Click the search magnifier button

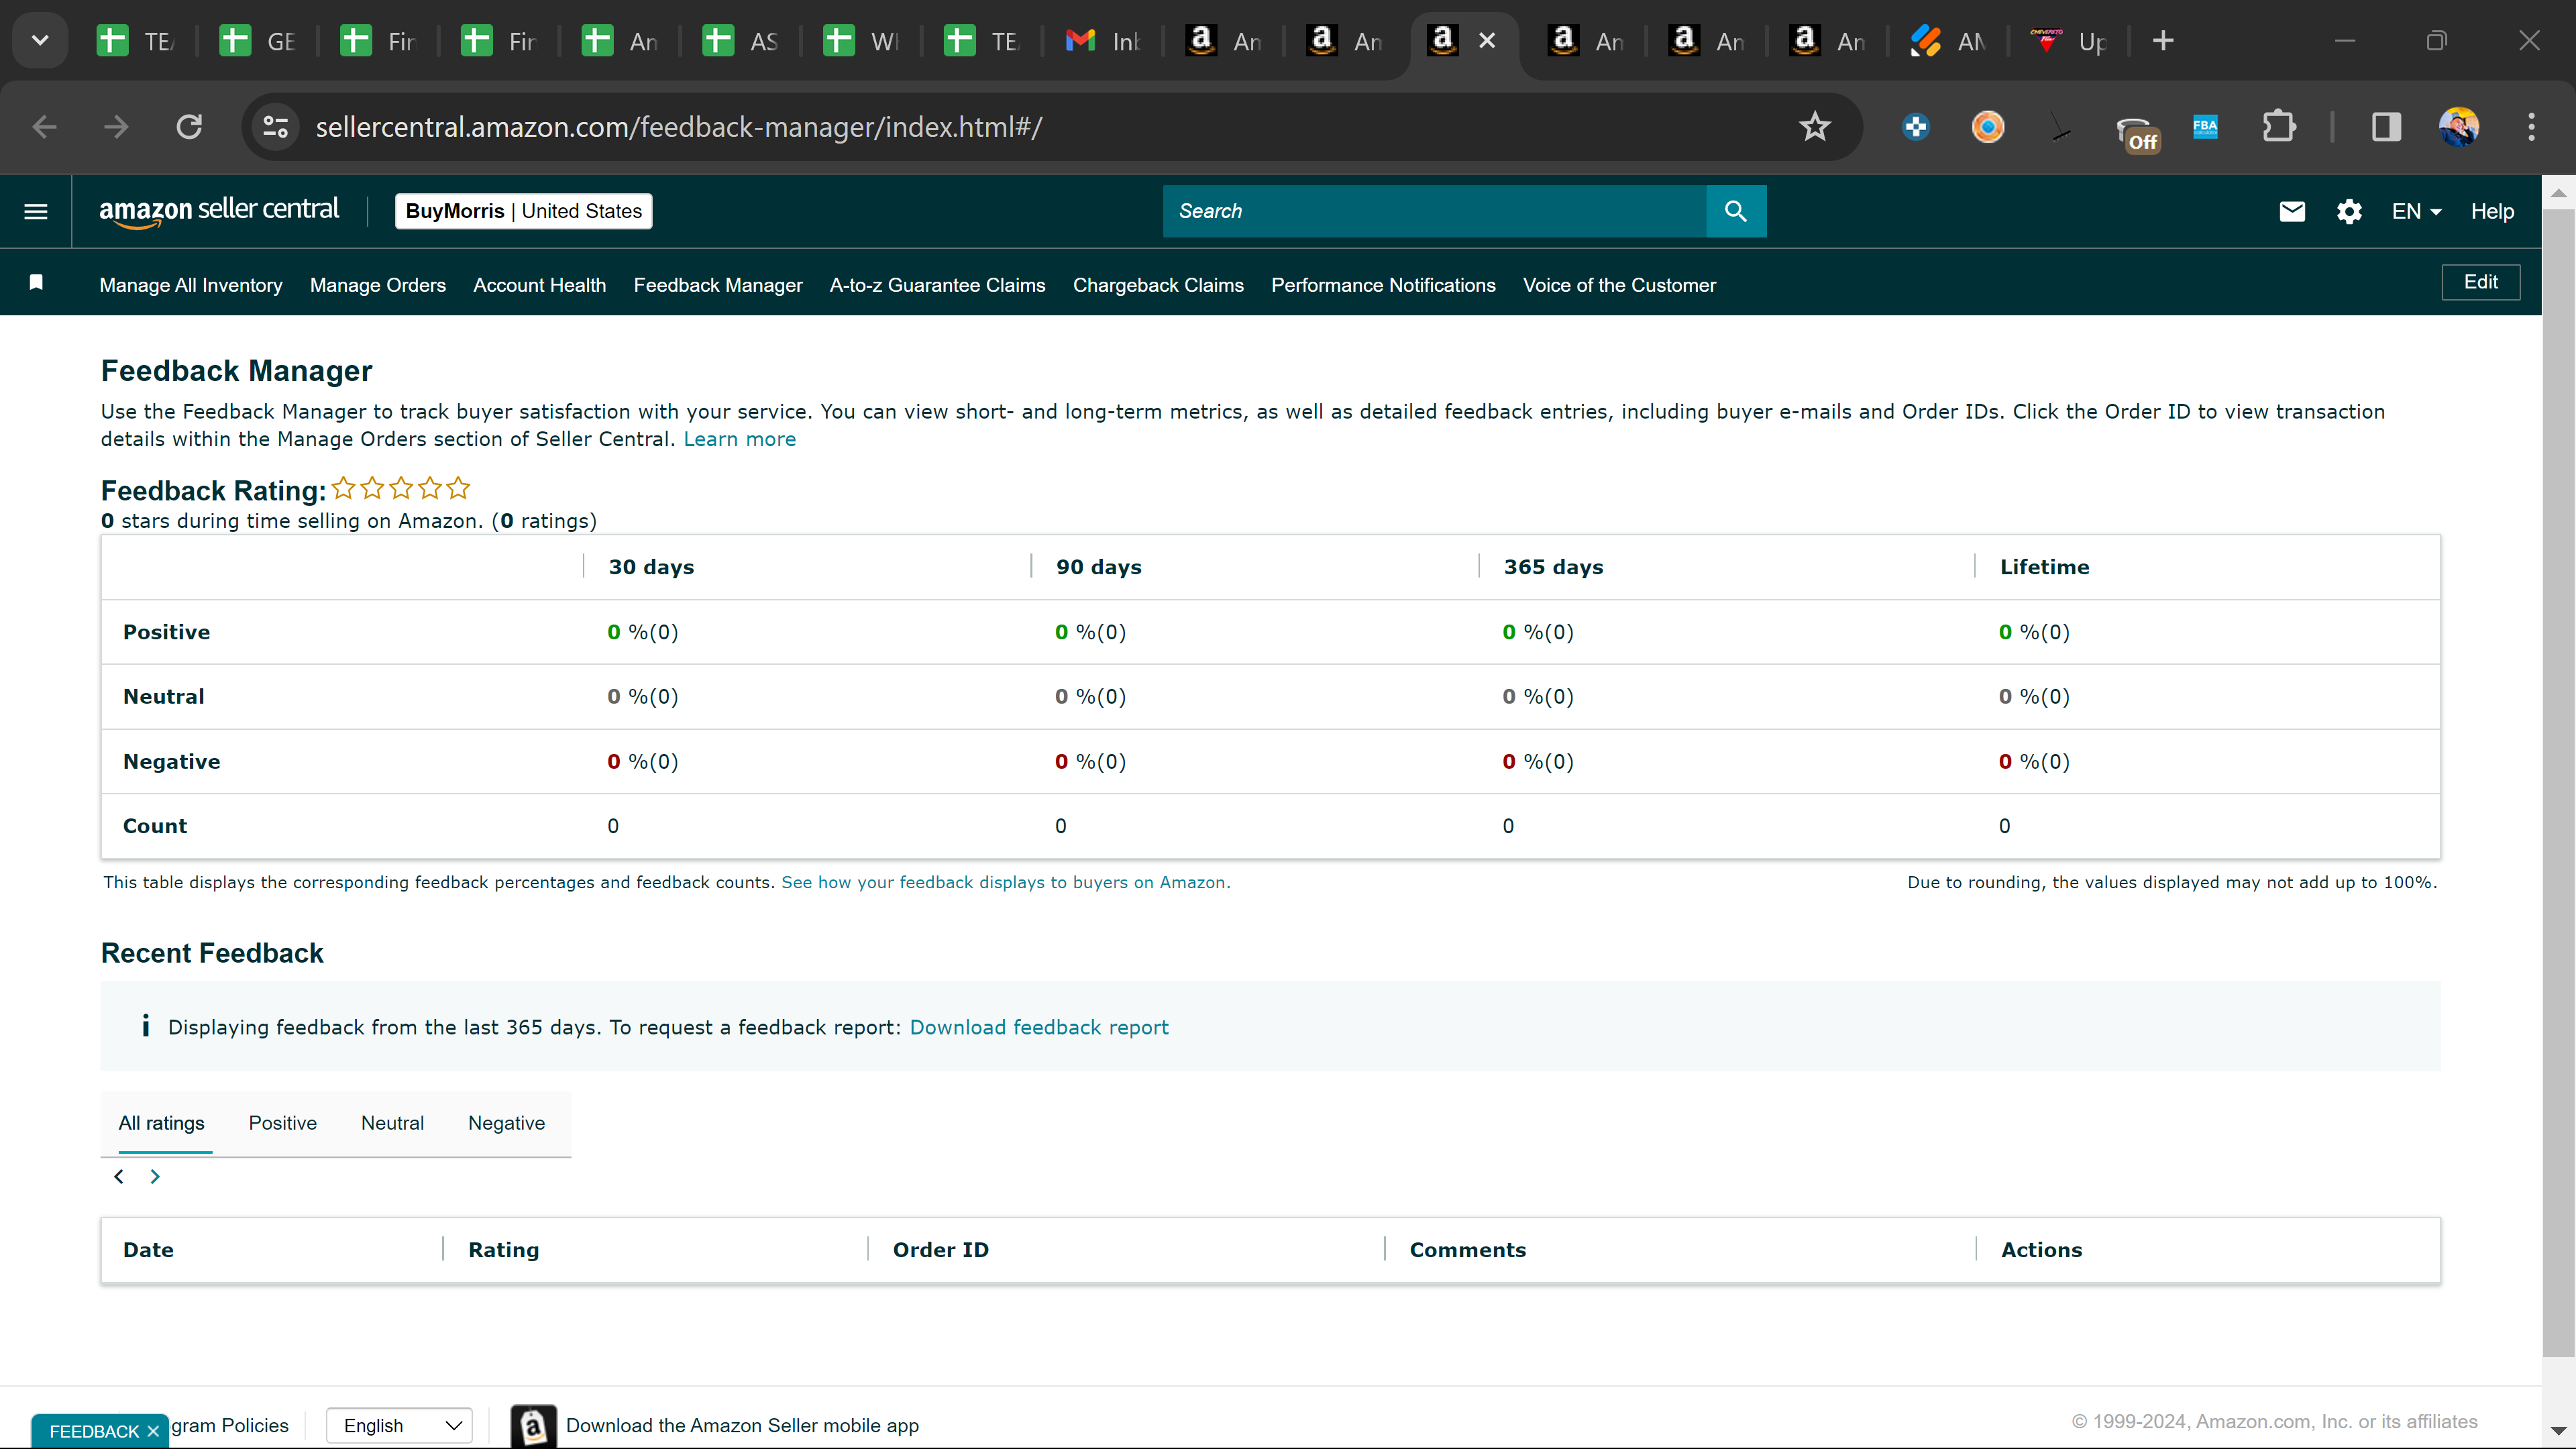pyautogui.click(x=1736, y=211)
